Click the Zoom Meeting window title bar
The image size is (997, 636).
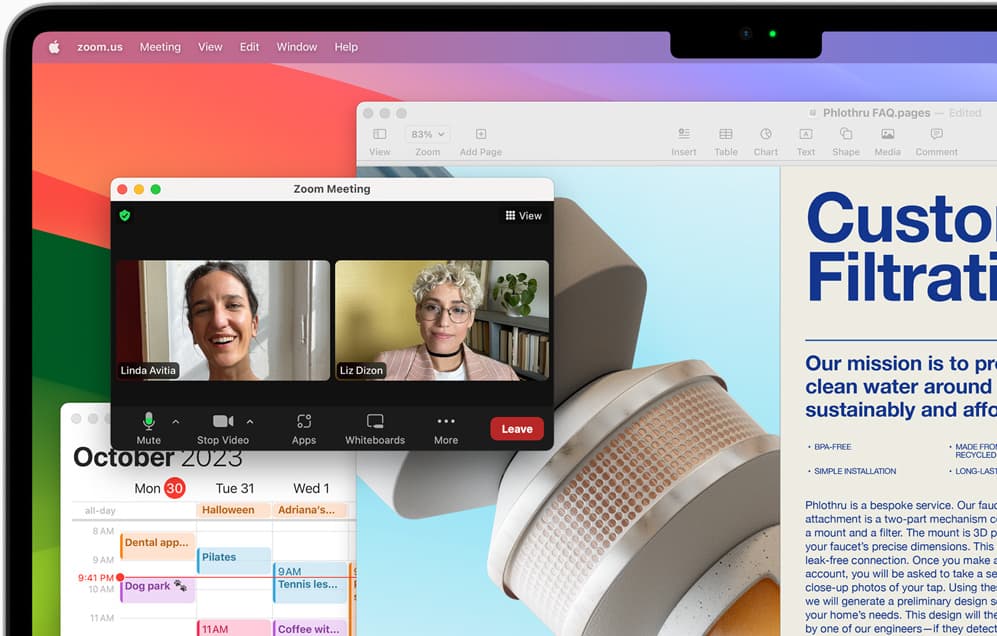coord(332,189)
